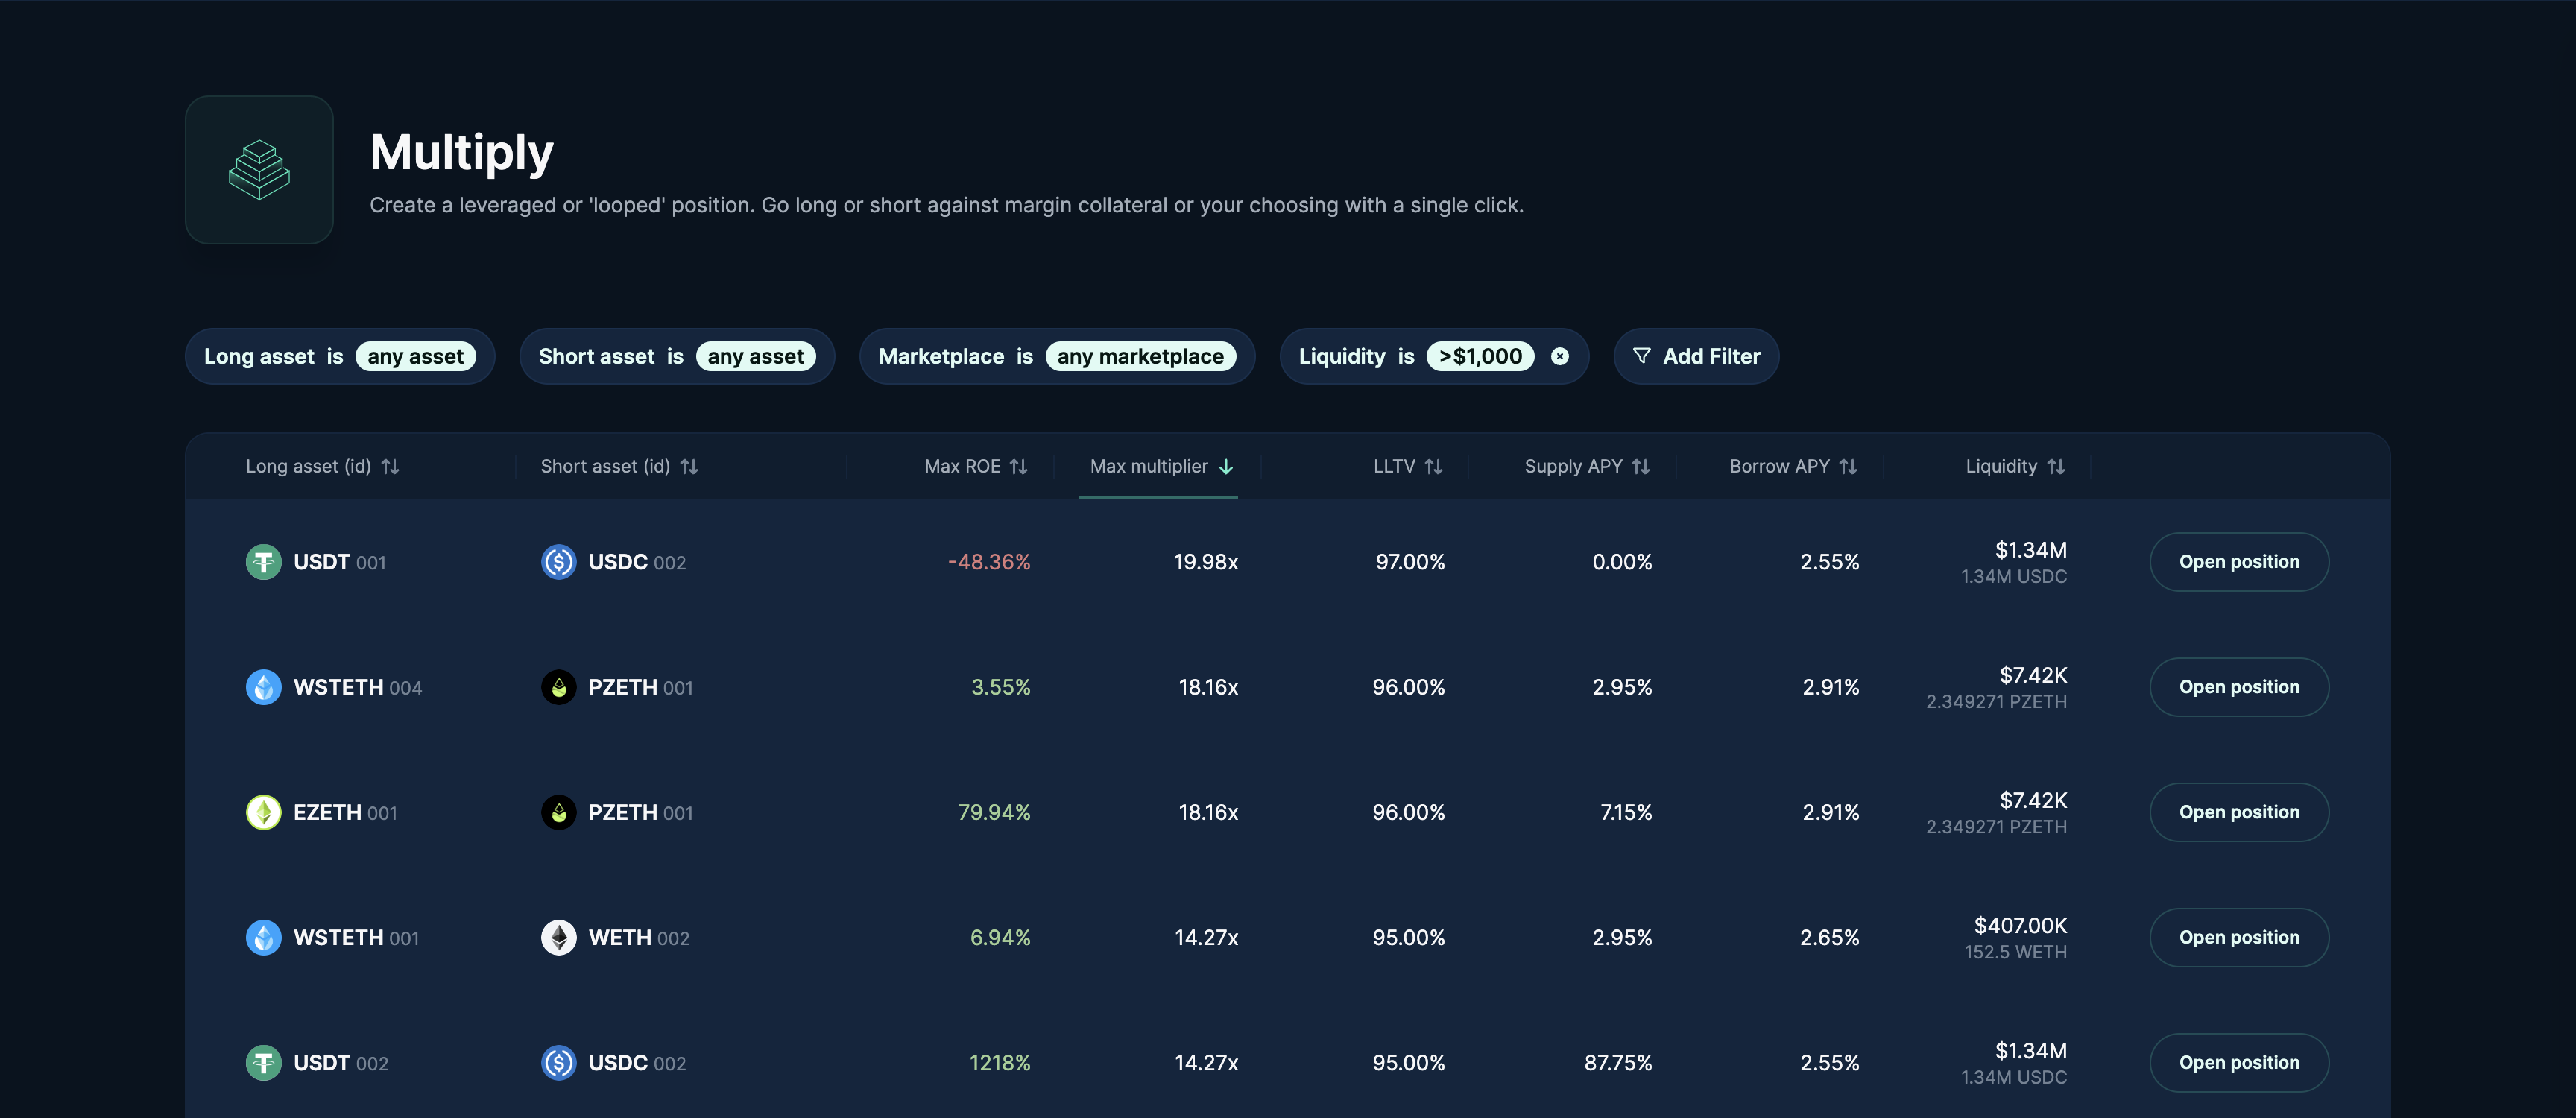
Task: Open the 'any marketplace' selector
Action: pyautogui.click(x=1140, y=357)
